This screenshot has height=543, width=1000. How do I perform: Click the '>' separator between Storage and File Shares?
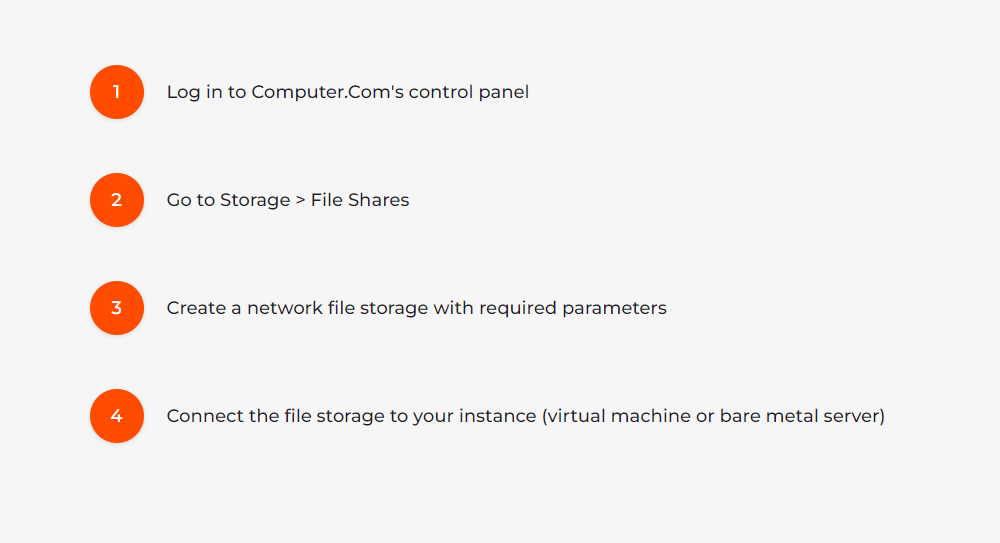299,200
